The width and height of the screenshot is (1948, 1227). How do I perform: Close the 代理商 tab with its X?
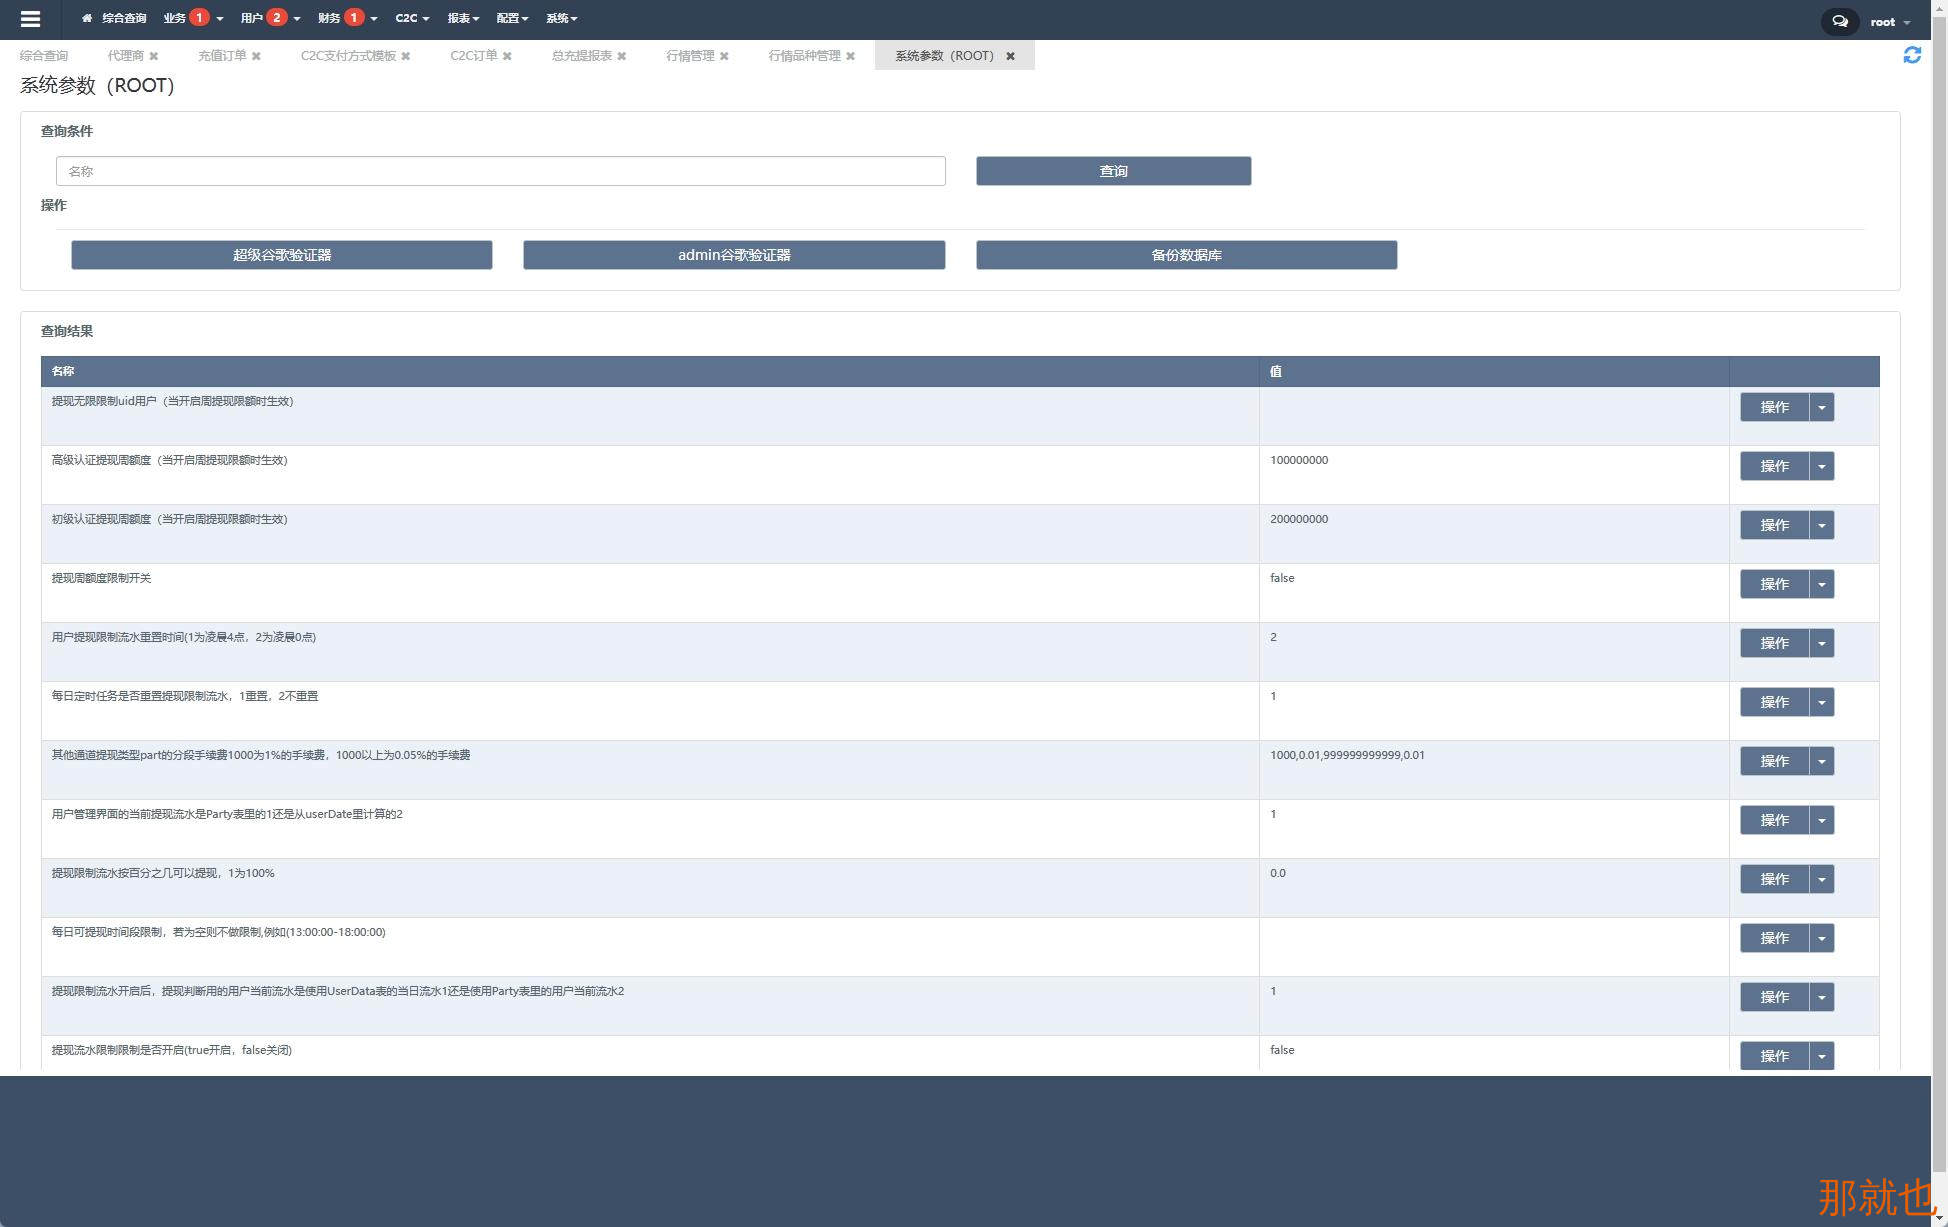coord(154,56)
